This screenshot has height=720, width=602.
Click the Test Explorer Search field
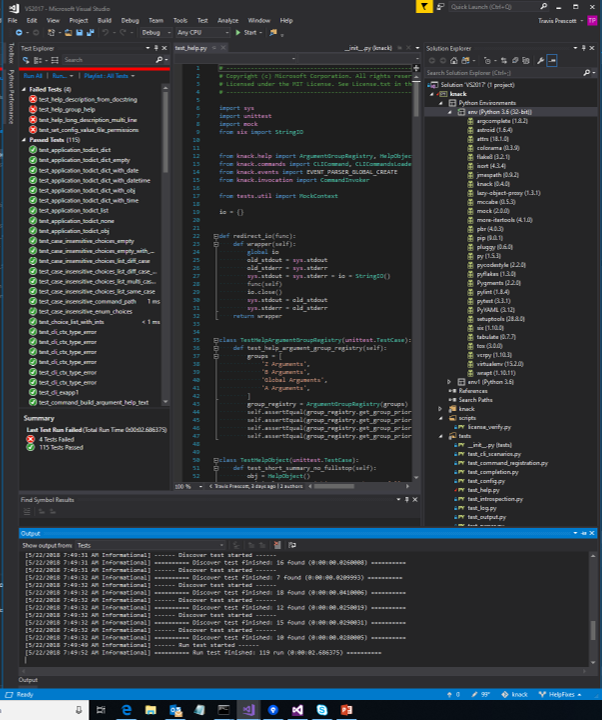click(x=110, y=60)
